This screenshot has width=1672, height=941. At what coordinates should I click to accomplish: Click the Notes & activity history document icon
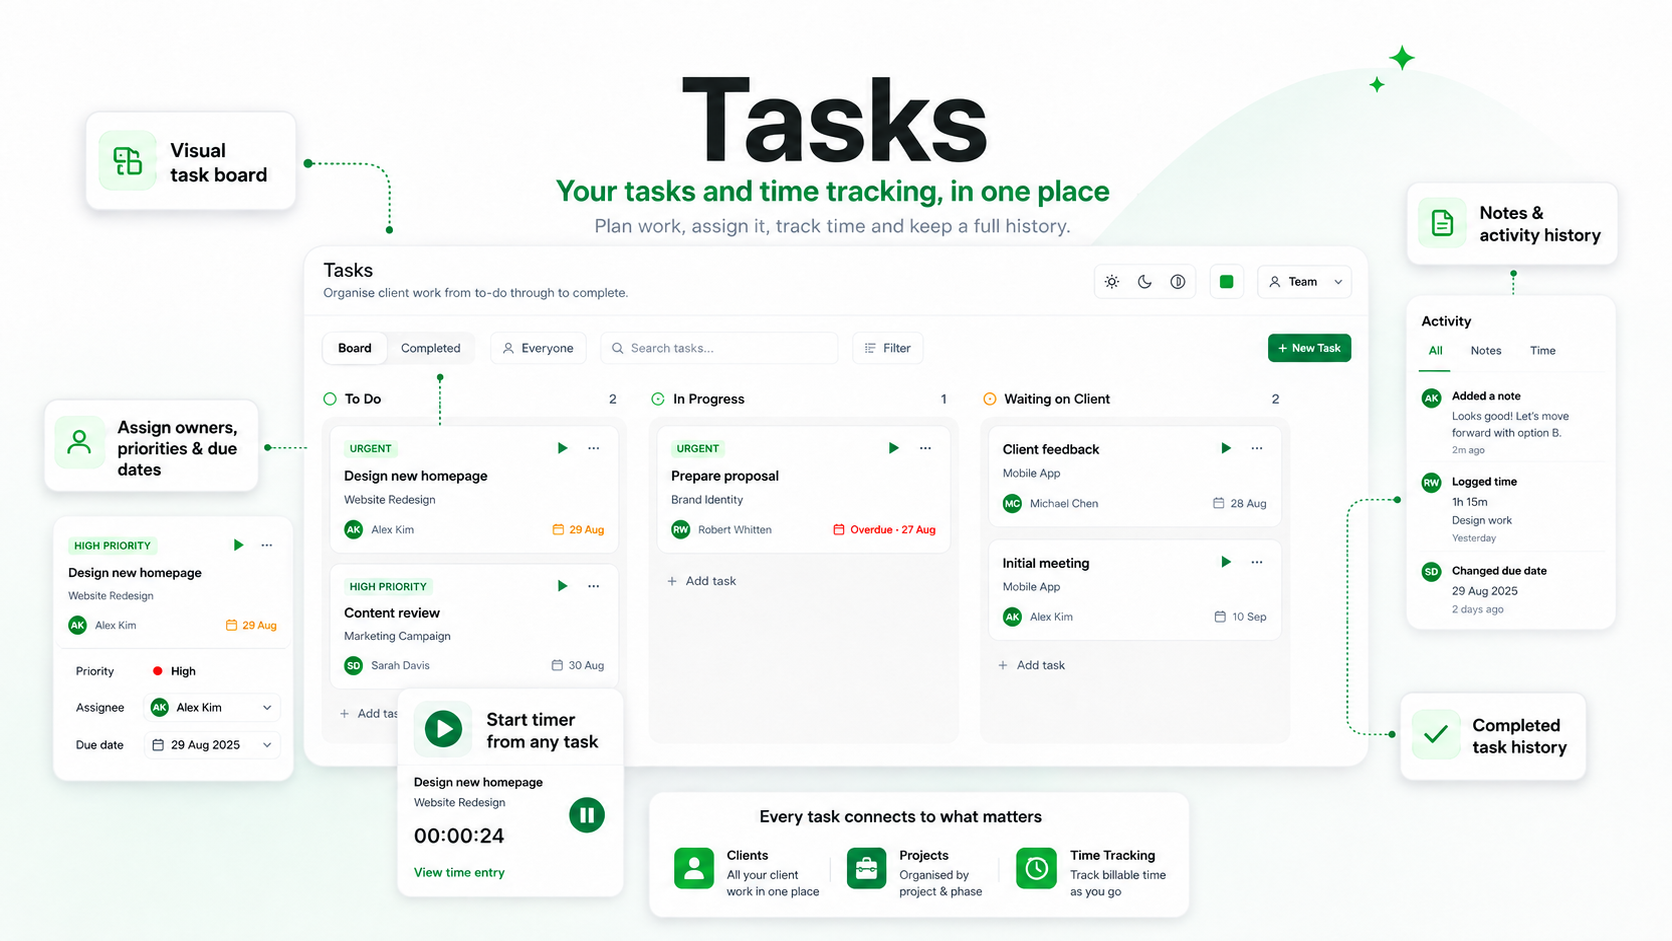(1442, 223)
